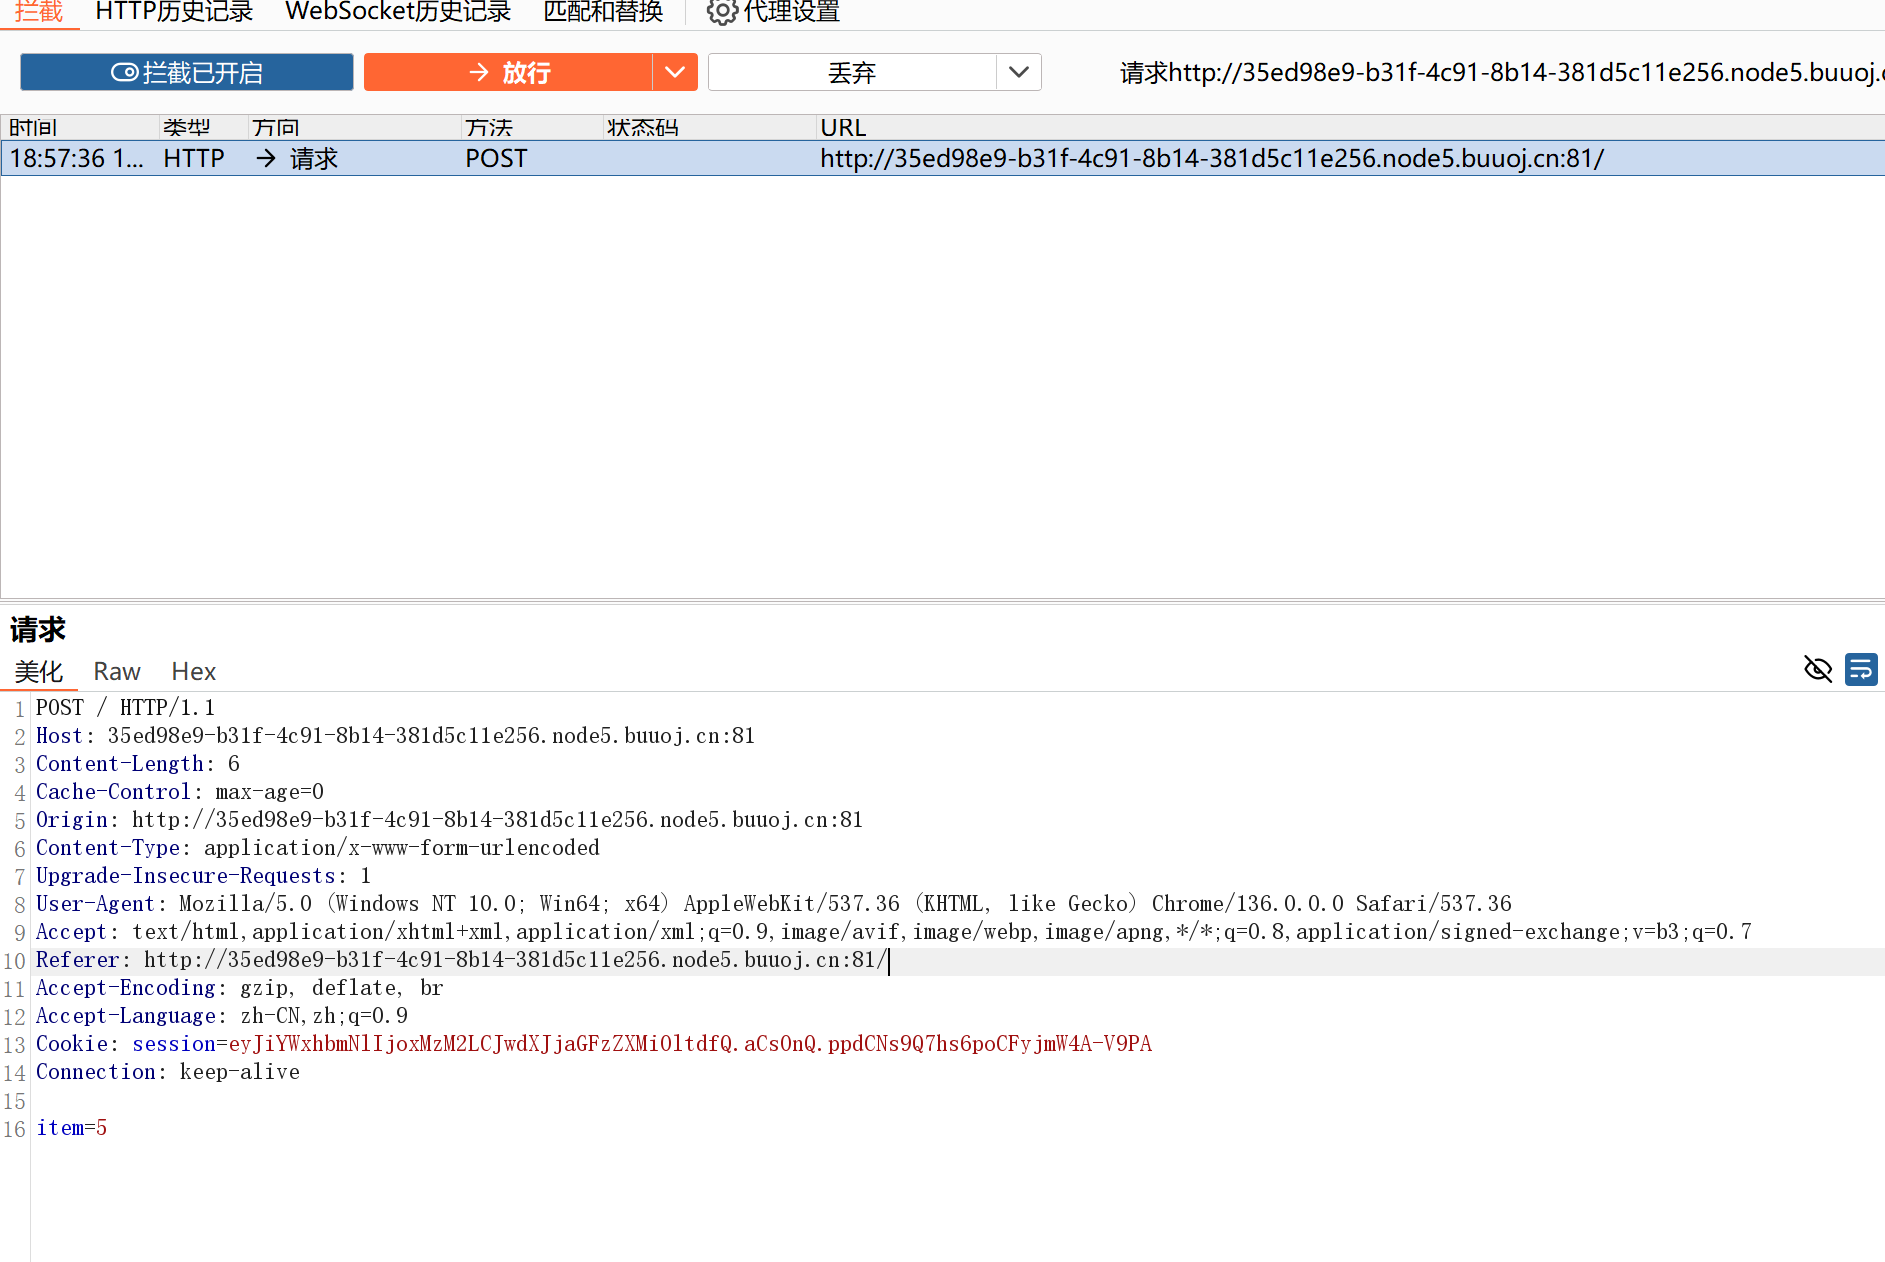Click the proxy settings gear icon

tap(721, 12)
